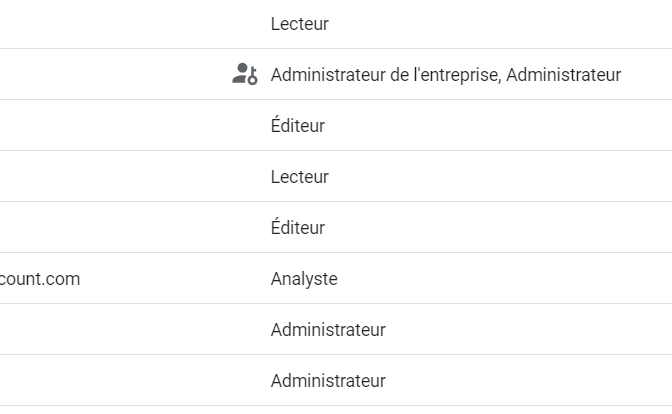Choose the Éditeur role below the enterprise administrator
Viewport: 672px width, 414px height.
coord(298,125)
